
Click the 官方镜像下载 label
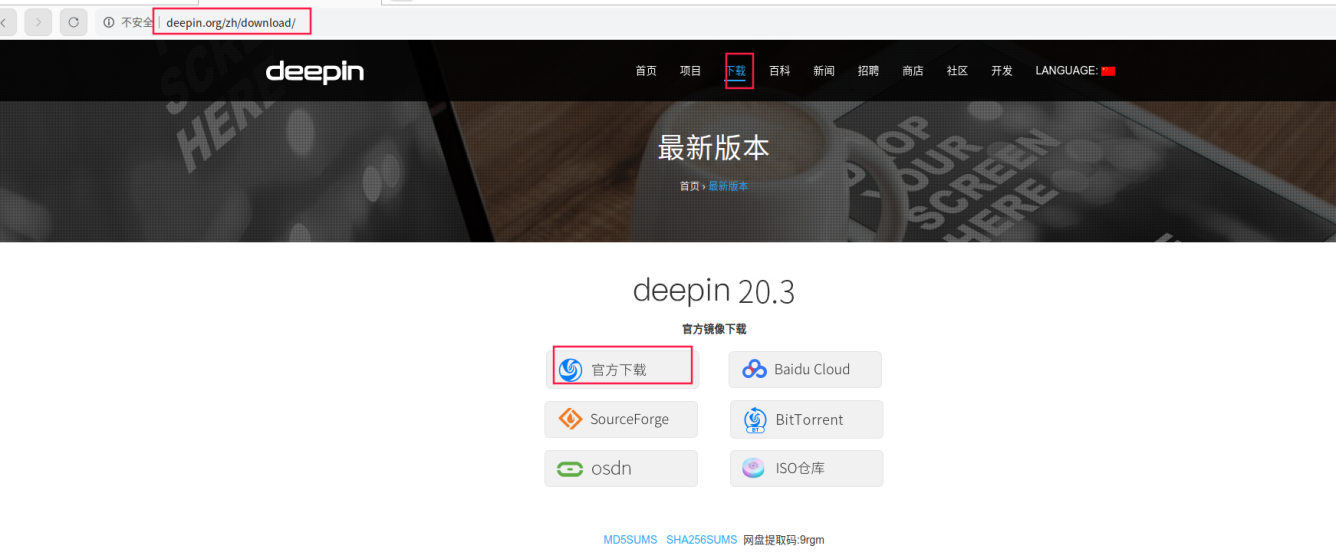(714, 329)
